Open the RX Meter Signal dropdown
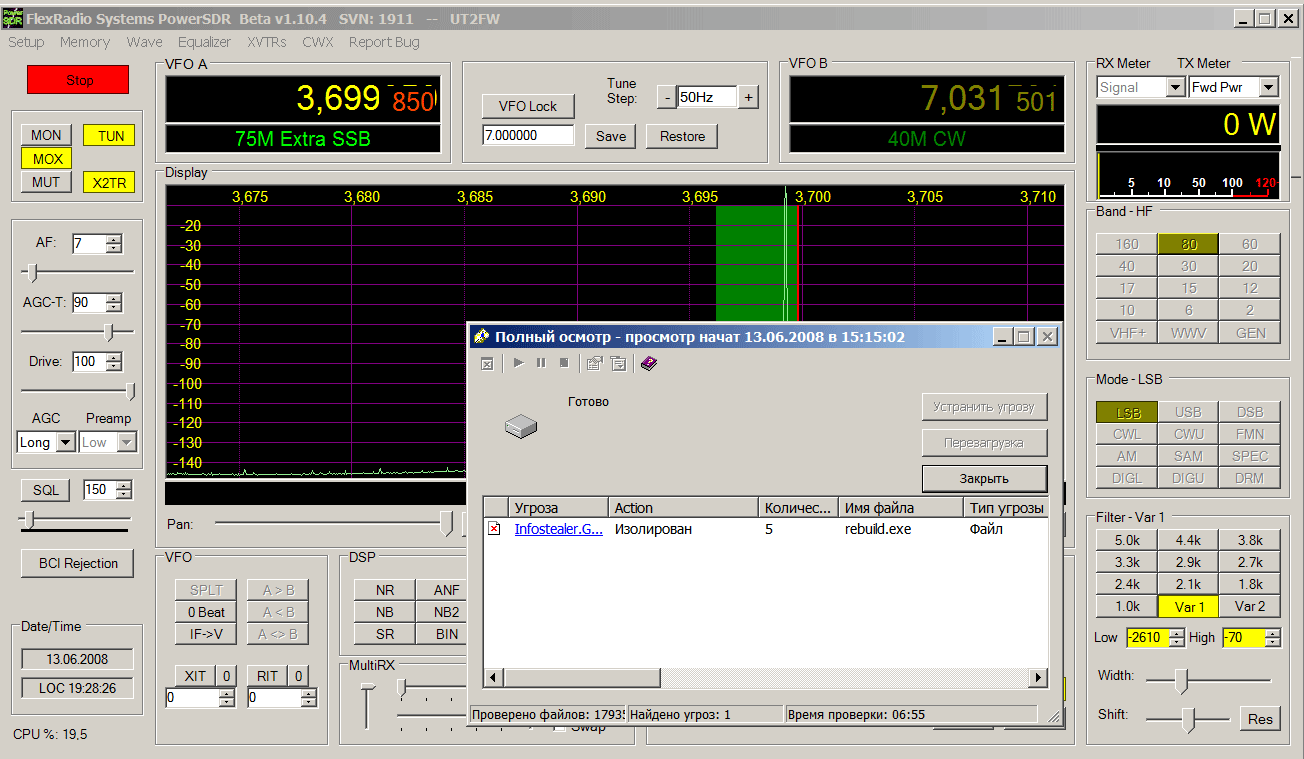 point(1175,88)
